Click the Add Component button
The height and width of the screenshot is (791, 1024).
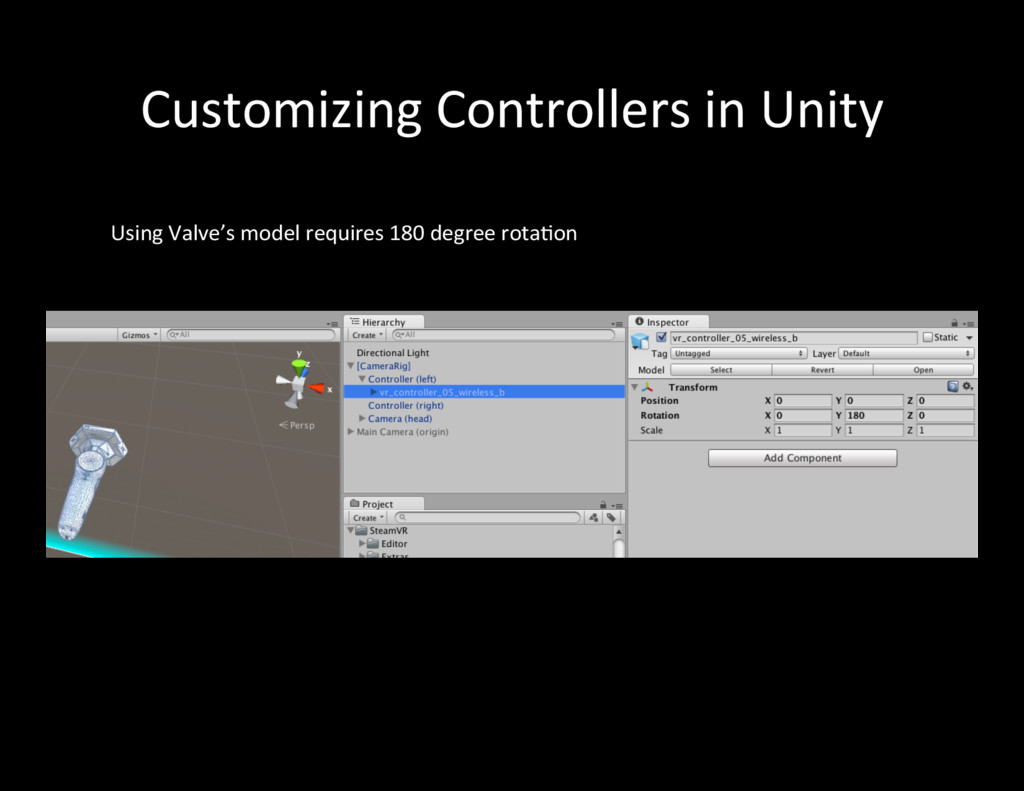(x=803, y=458)
